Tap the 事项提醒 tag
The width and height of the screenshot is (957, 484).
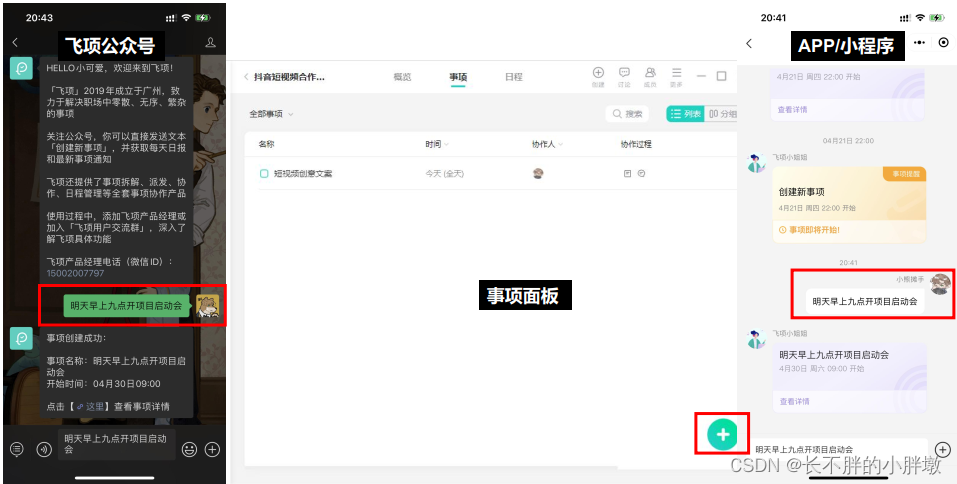[905, 174]
